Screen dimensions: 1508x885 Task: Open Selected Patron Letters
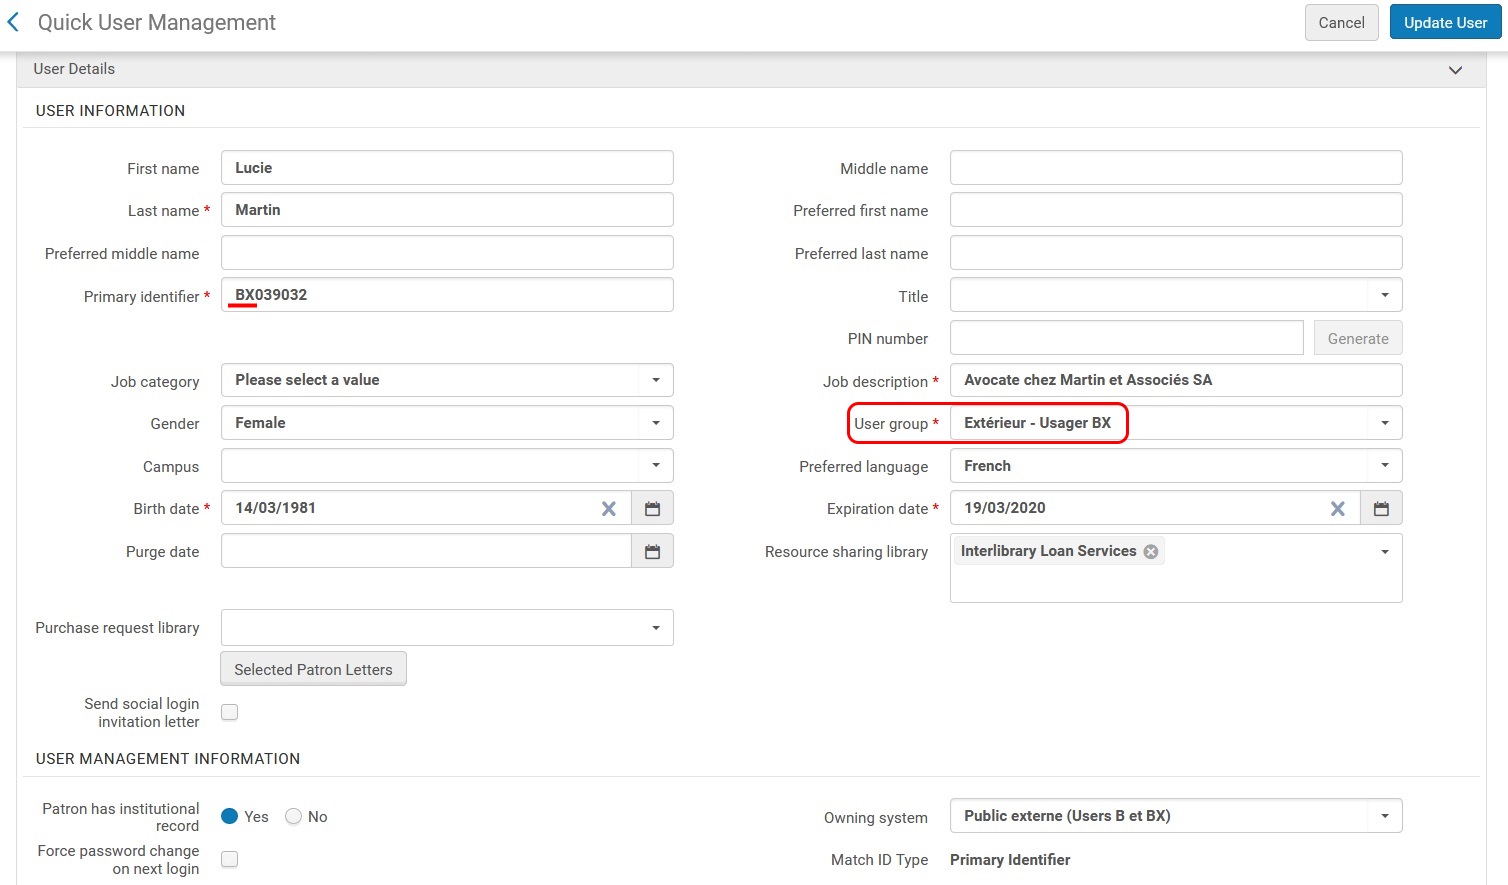tap(313, 669)
